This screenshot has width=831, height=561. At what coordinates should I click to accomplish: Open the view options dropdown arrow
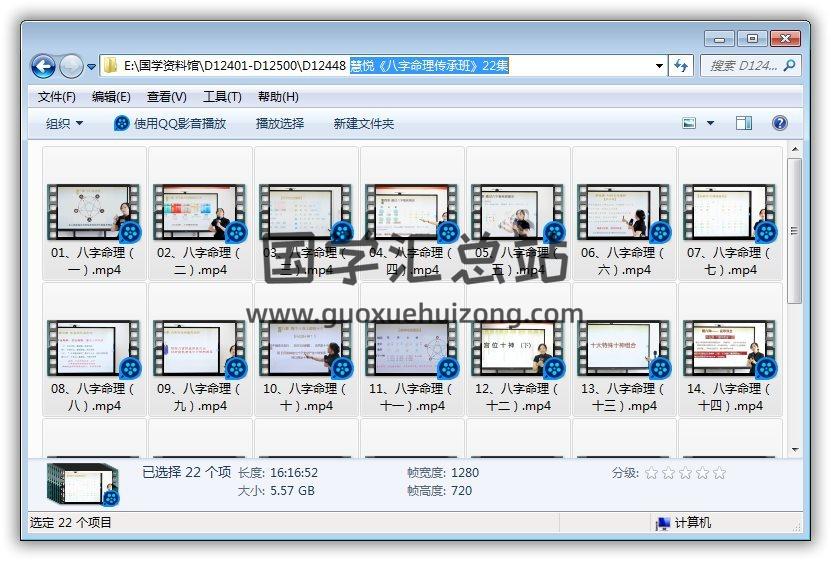pyautogui.click(x=710, y=123)
